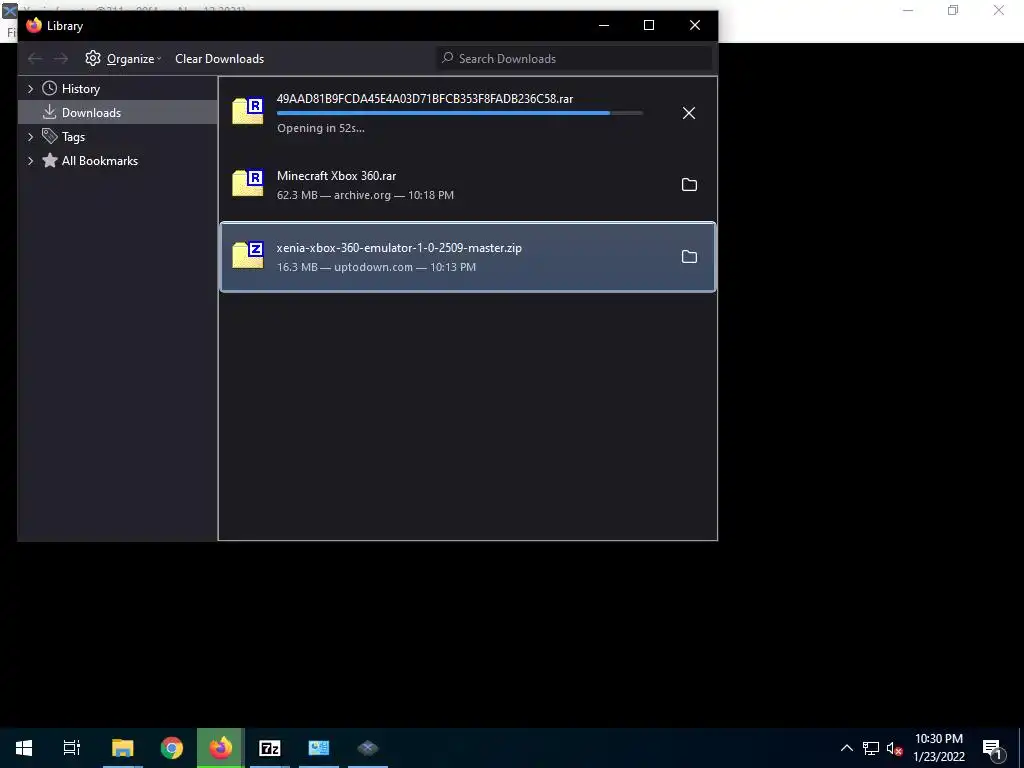1024x768 pixels.
Task: Open the Organize gear menu
Action: click(x=123, y=59)
